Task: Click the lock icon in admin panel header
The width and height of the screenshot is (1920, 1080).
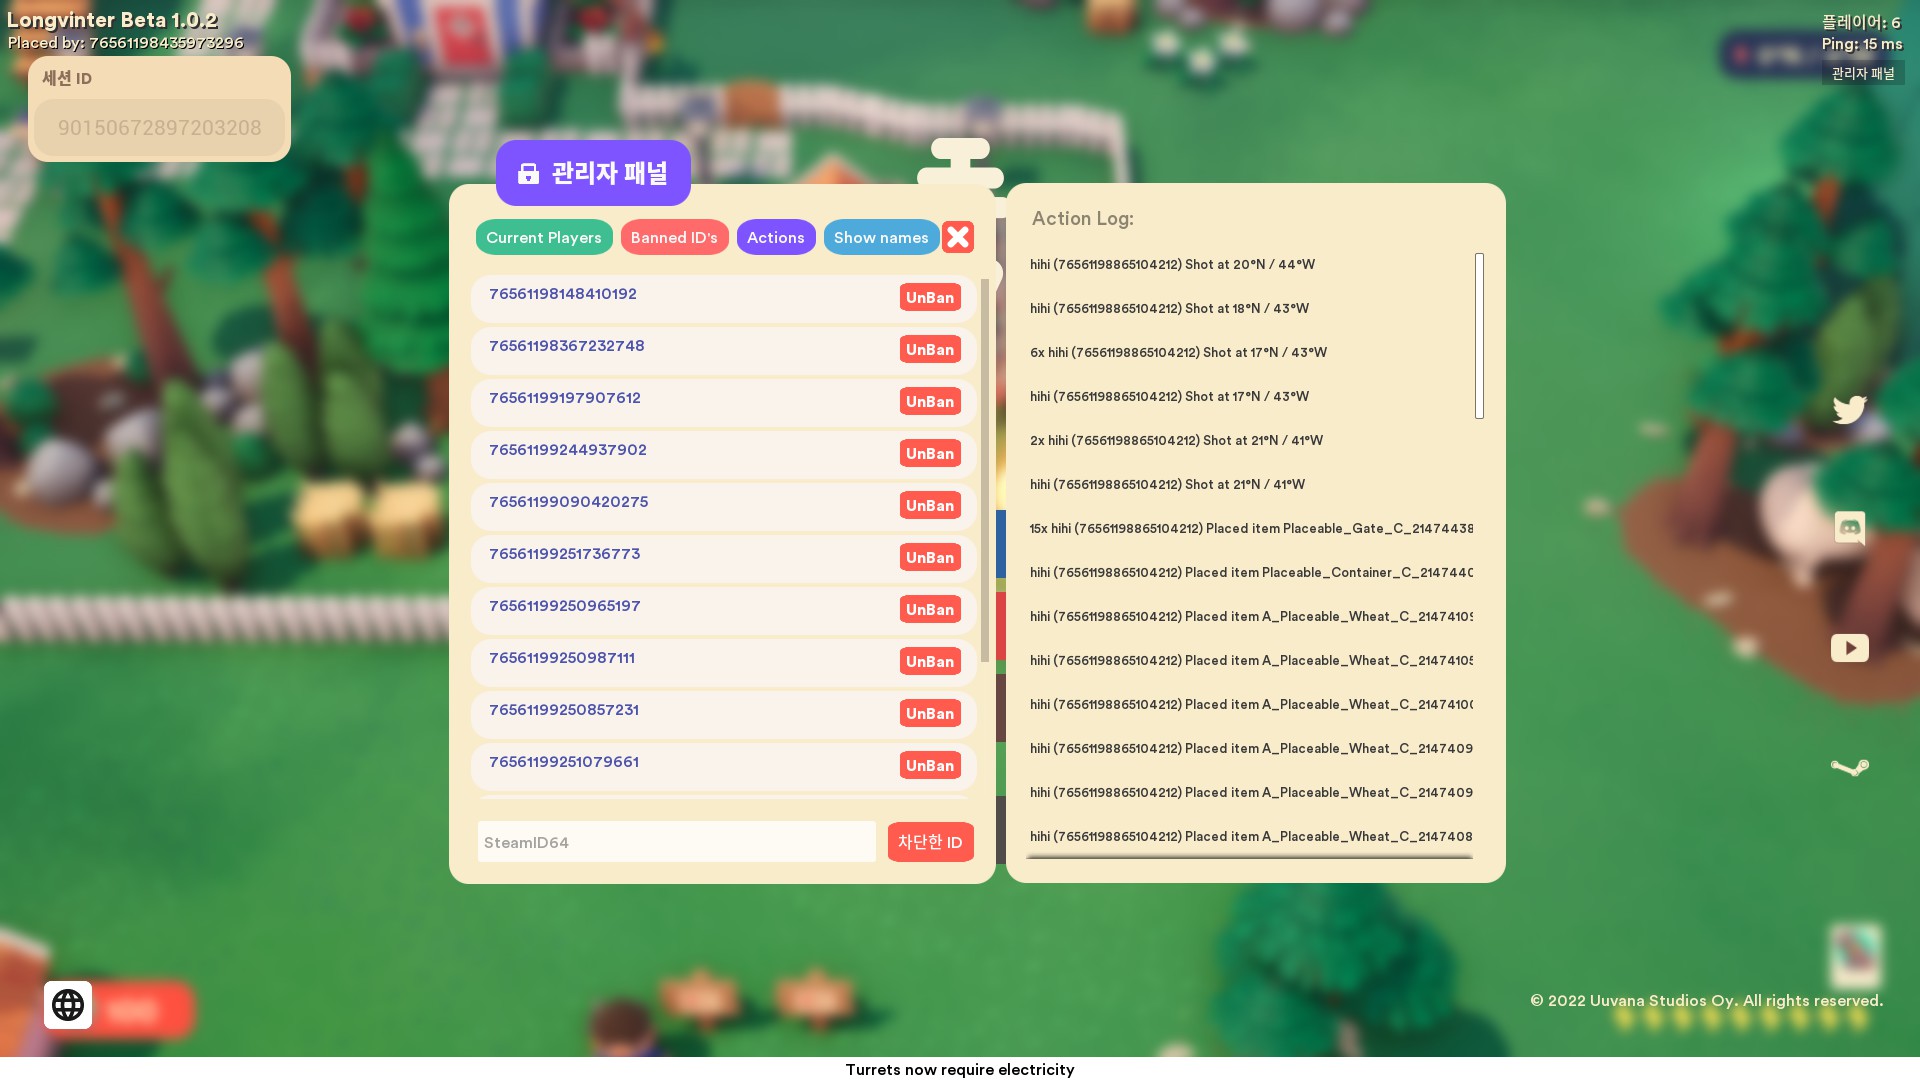Action: coord(528,174)
